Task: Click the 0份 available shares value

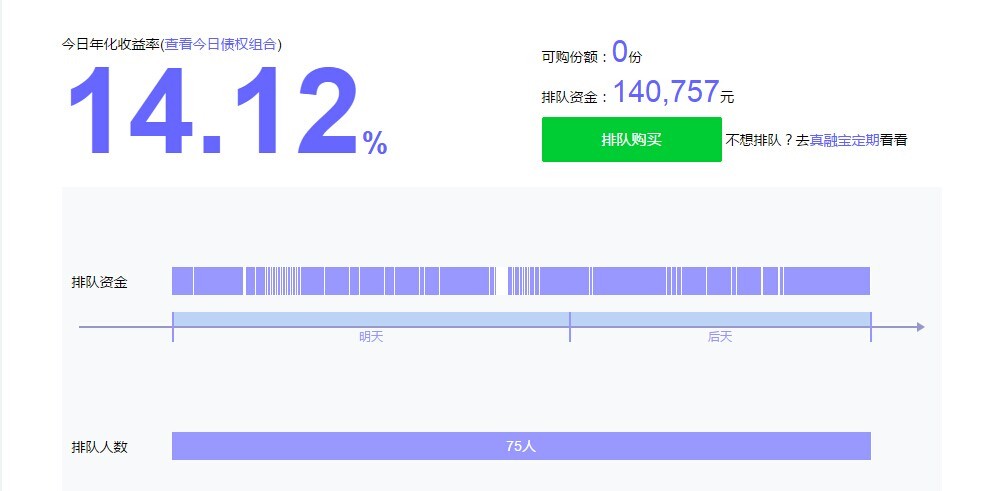Action: click(x=626, y=53)
